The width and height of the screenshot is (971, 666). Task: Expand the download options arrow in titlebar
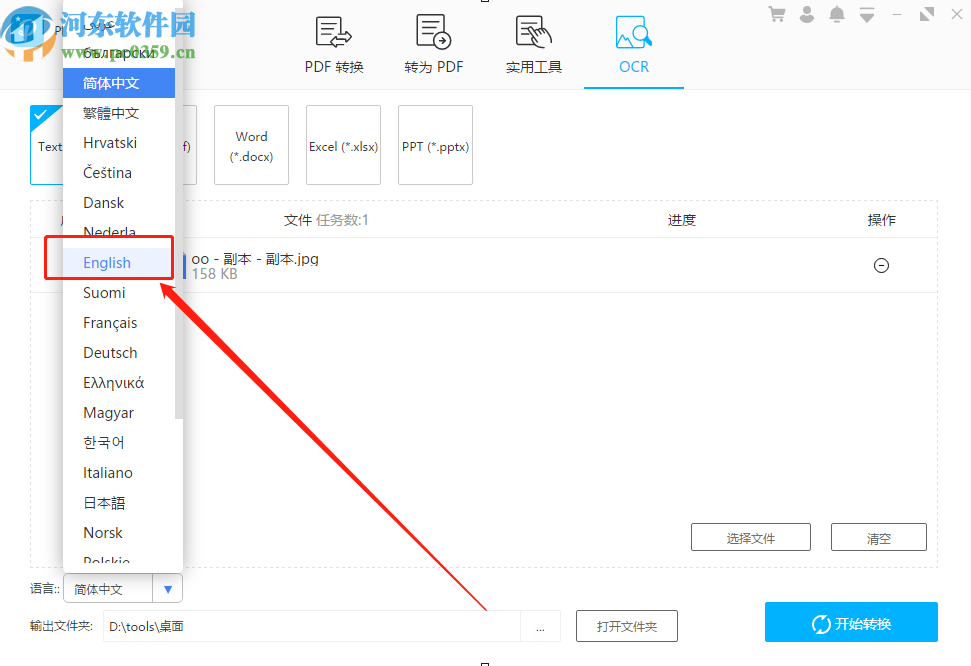tap(866, 14)
